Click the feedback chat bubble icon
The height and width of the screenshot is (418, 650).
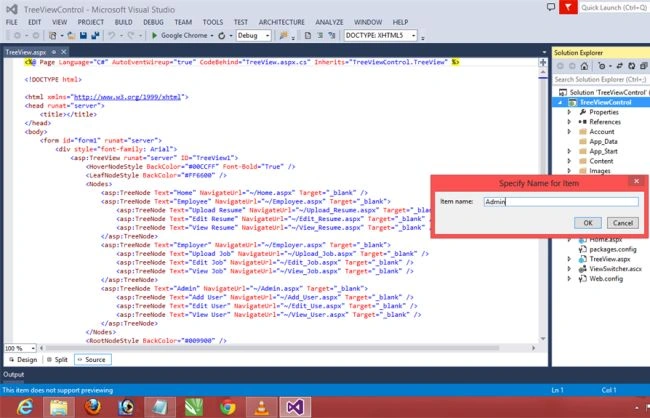pos(551,7)
